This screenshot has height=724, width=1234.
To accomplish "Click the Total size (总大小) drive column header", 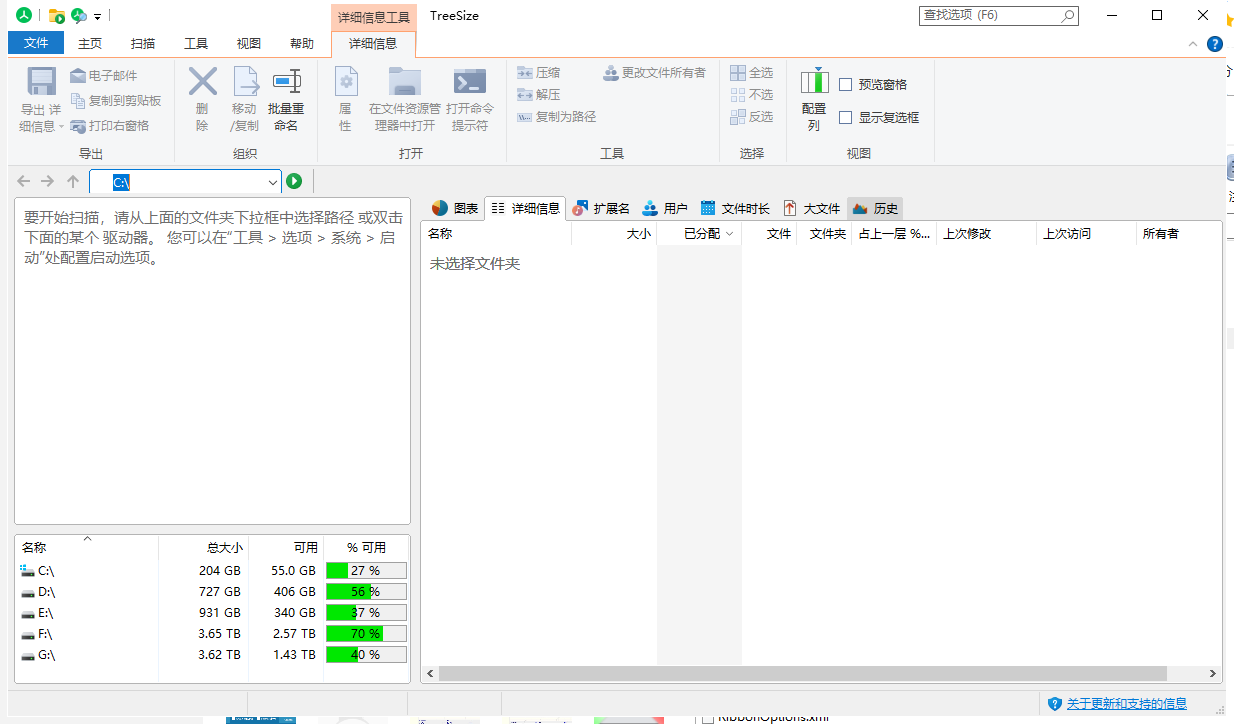I will tap(203, 548).
